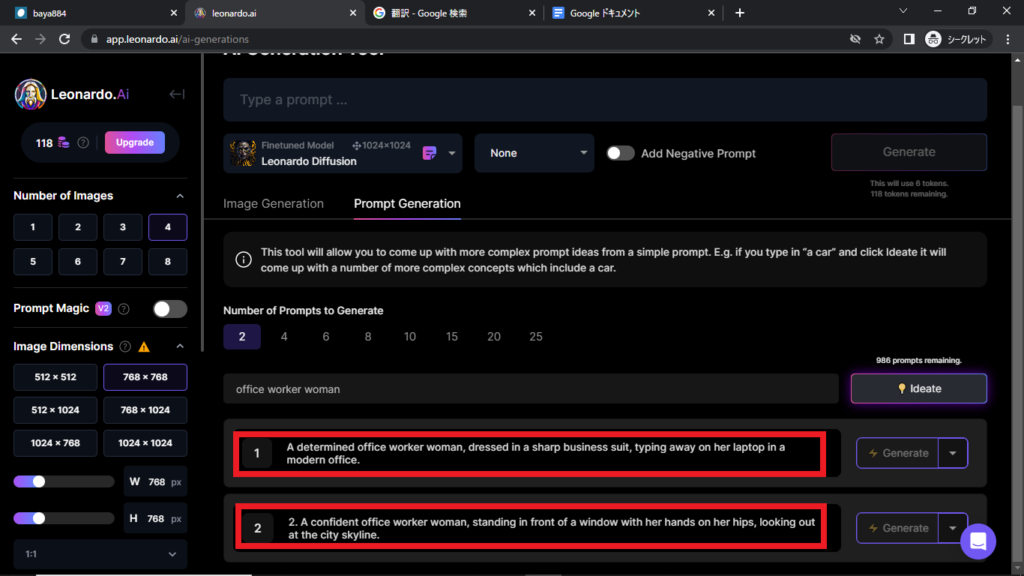Viewport: 1024px width, 576px height.
Task: Select 8 for Number of Images
Action: click(x=167, y=262)
